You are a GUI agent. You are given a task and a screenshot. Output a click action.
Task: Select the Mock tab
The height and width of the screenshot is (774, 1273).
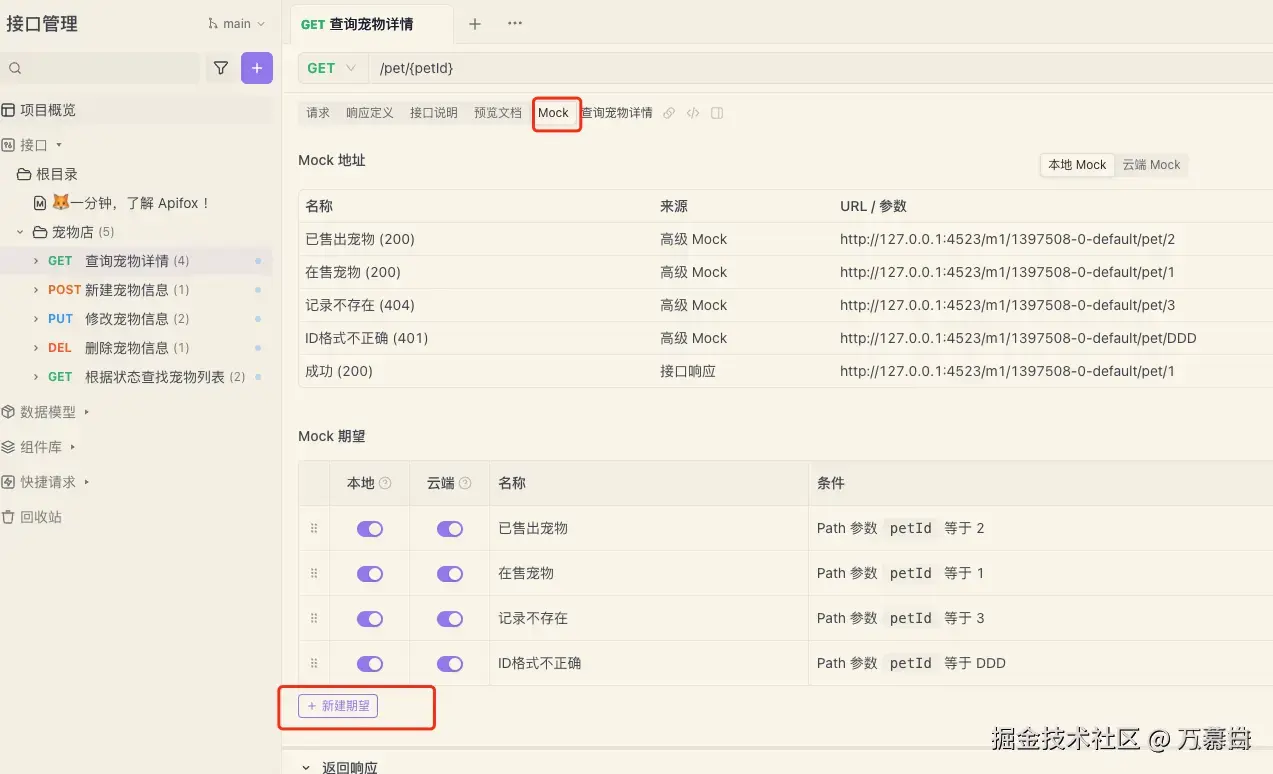(x=553, y=113)
